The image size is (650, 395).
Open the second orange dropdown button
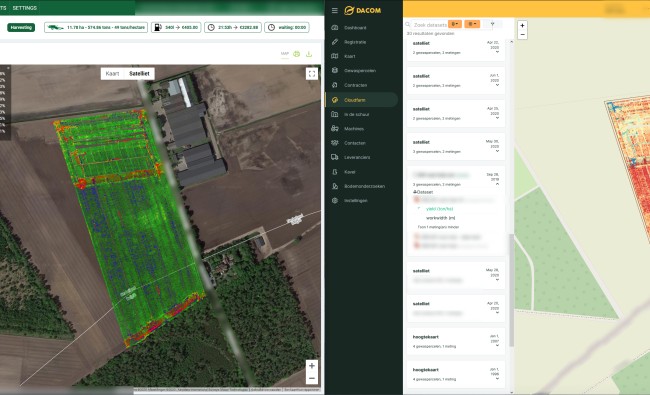[472, 24]
